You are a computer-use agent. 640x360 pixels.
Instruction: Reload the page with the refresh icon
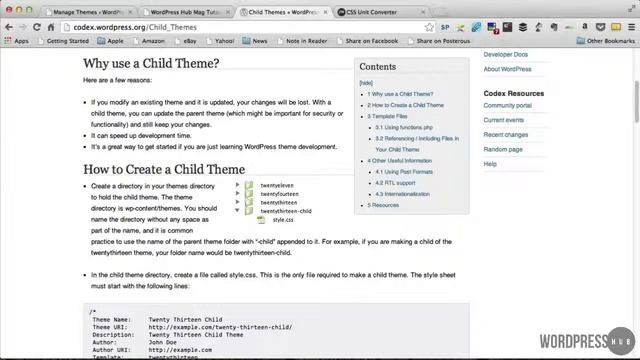tap(37, 27)
